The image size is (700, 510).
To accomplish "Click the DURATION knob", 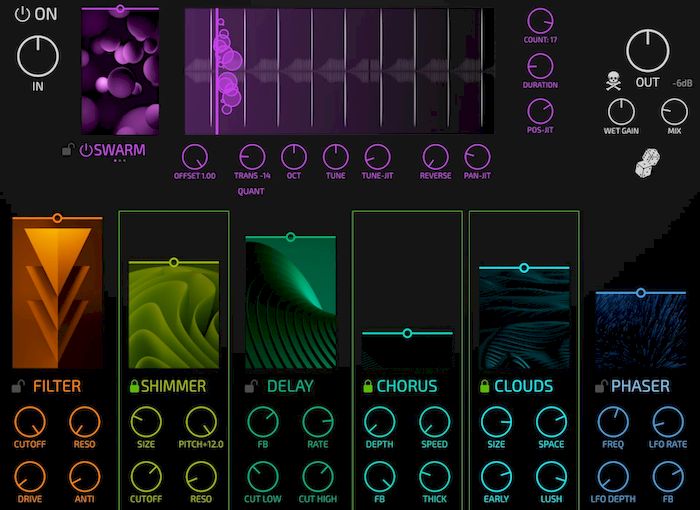I will (x=540, y=66).
